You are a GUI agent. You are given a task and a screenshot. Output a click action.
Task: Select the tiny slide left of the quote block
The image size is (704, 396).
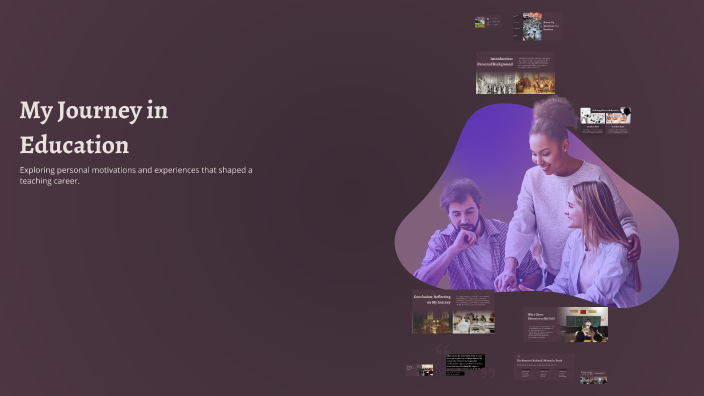pyautogui.click(x=419, y=370)
